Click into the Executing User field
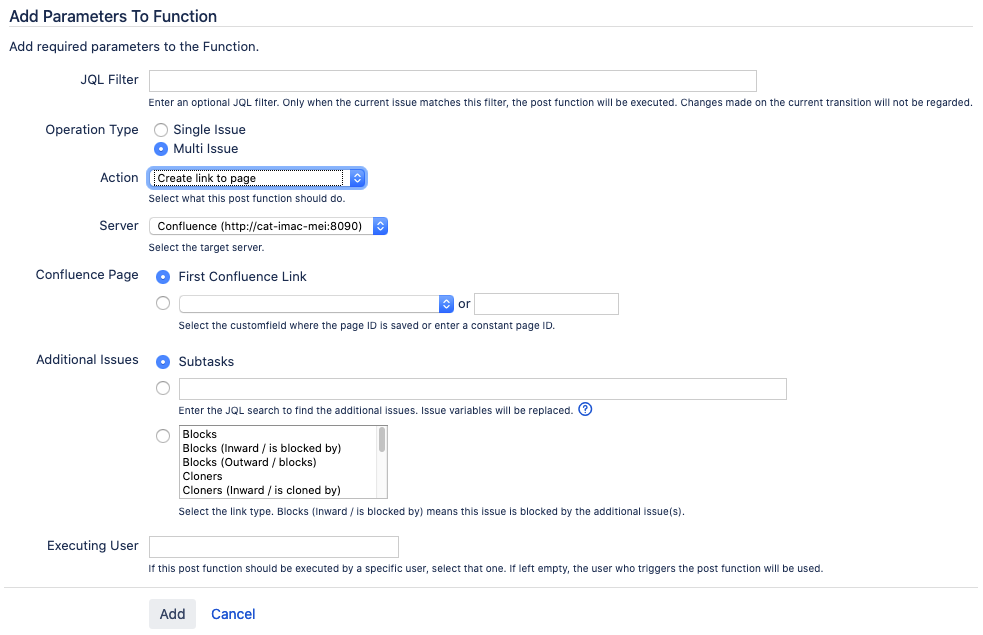983x635 pixels. coord(273,547)
